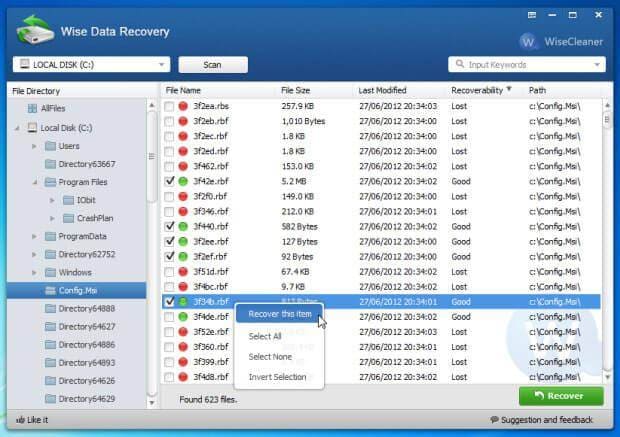Collapse the Local Disk (C:) tree node

[x=17, y=128]
